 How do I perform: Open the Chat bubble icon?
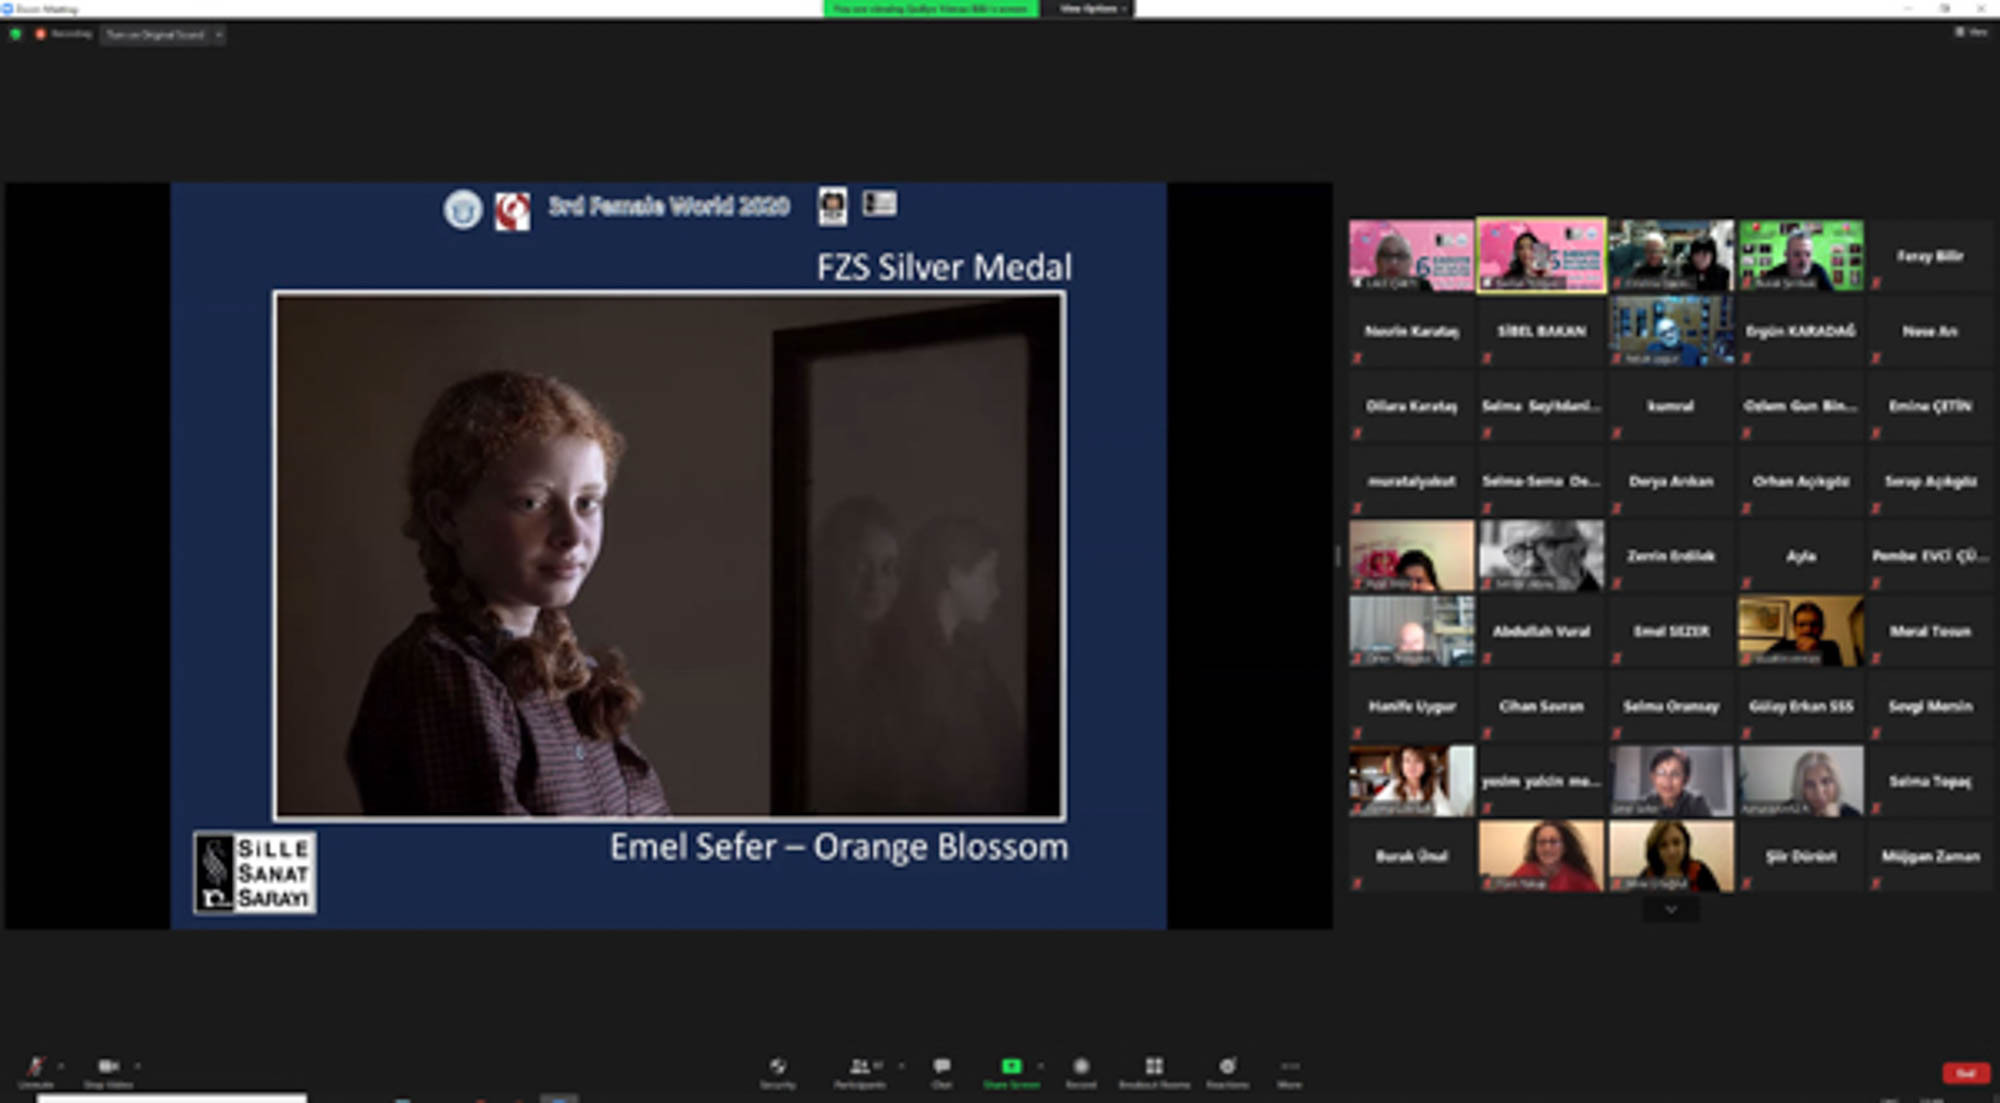point(941,1067)
